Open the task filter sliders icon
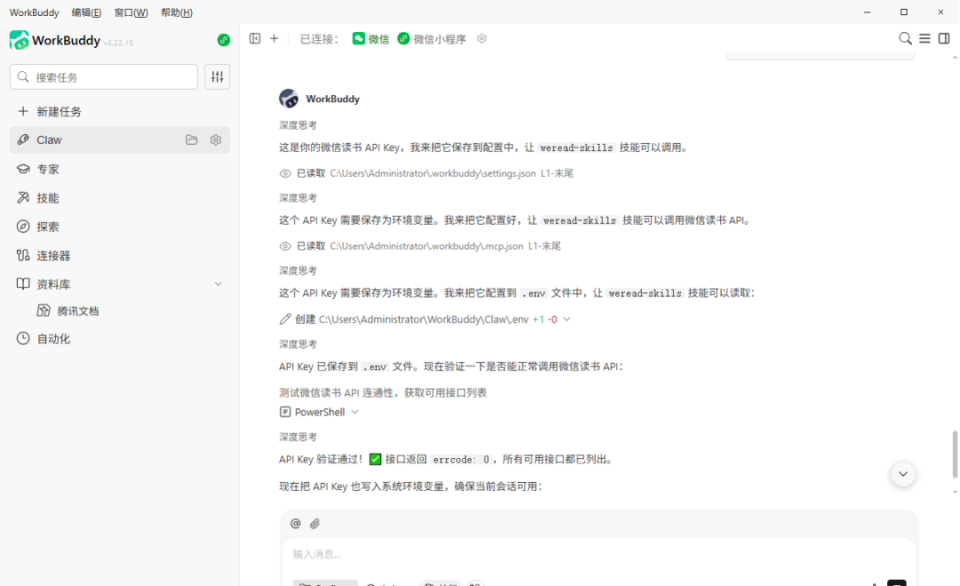 [217, 77]
